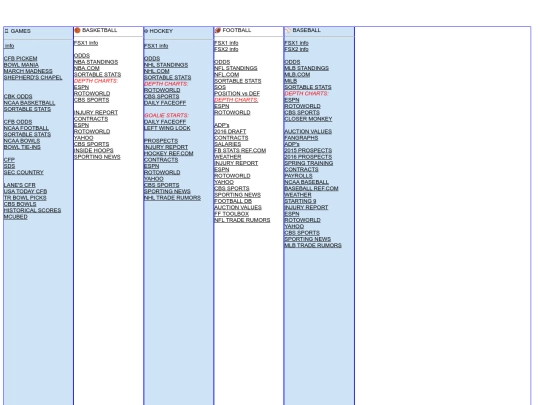540x405 pixels.
Task: Click the SDS link
Action: [x=9, y=166]
